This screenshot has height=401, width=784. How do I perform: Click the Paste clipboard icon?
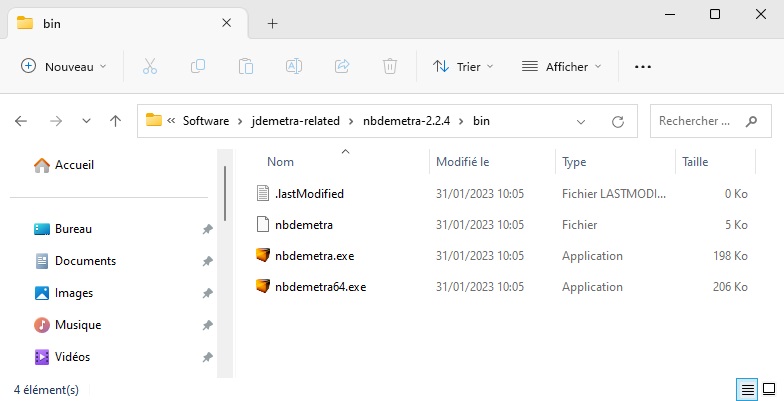[x=246, y=66]
